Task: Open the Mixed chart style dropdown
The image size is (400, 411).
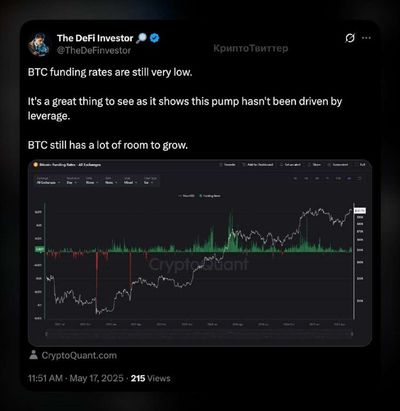Action: pyautogui.click(x=130, y=181)
